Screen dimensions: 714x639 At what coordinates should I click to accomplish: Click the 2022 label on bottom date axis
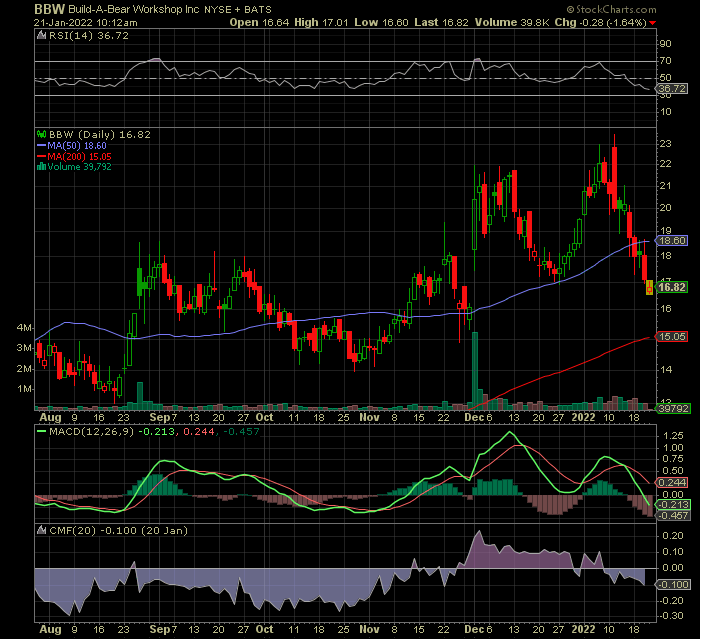pyautogui.click(x=583, y=629)
